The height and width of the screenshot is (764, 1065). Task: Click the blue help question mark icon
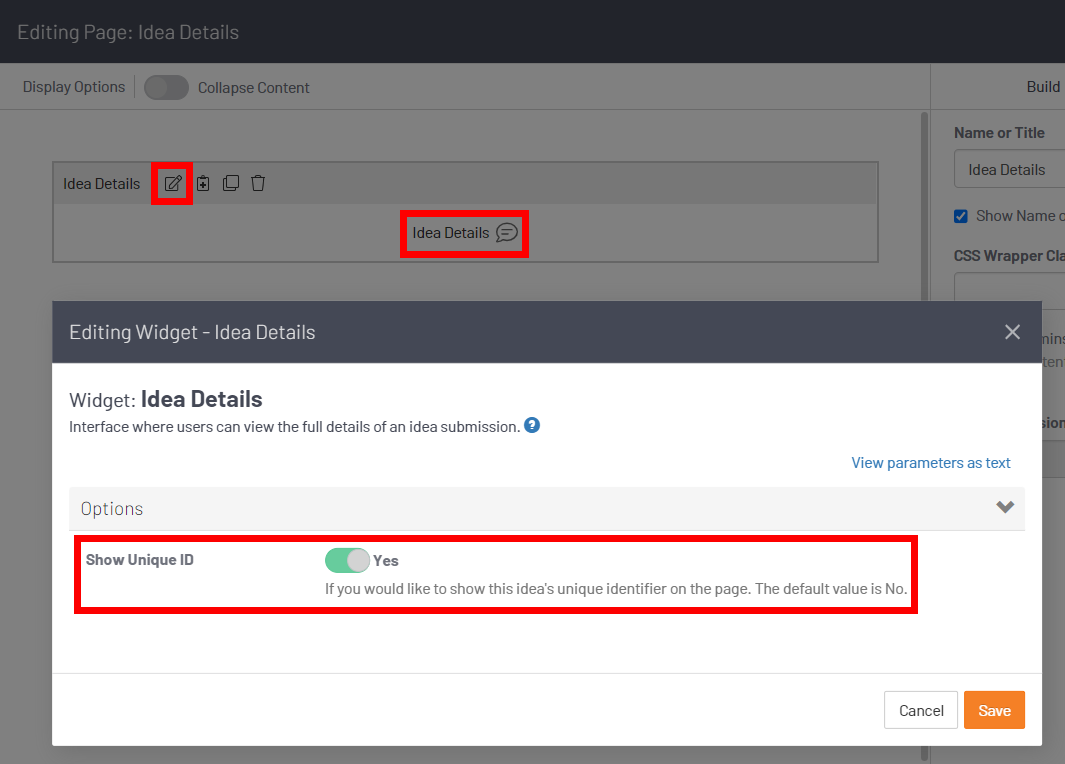pos(532,426)
